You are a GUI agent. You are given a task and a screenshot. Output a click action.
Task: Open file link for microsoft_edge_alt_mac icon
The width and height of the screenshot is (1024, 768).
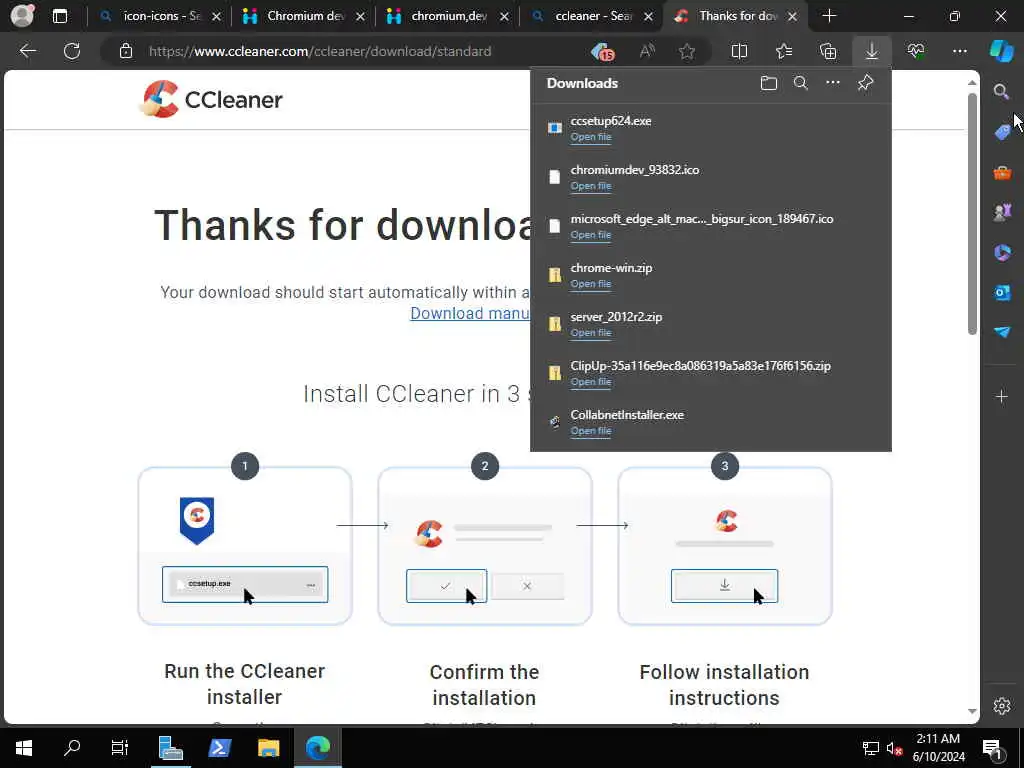tap(590, 234)
